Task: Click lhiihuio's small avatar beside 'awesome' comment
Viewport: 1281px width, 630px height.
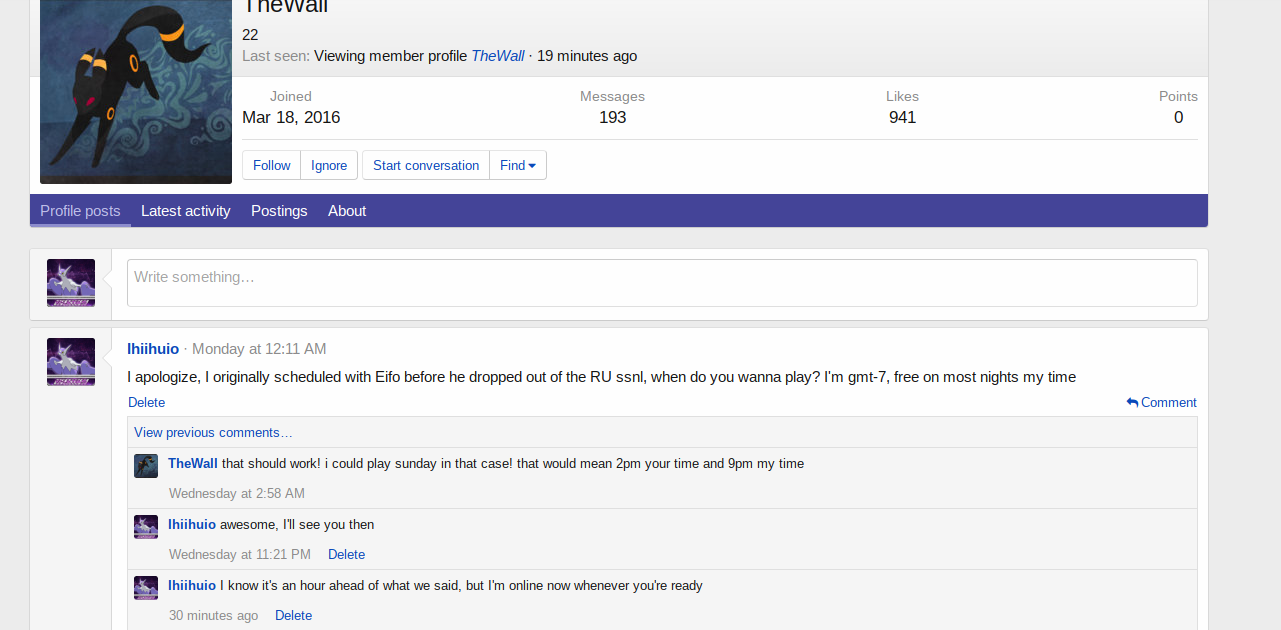Action: click(146, 526)
